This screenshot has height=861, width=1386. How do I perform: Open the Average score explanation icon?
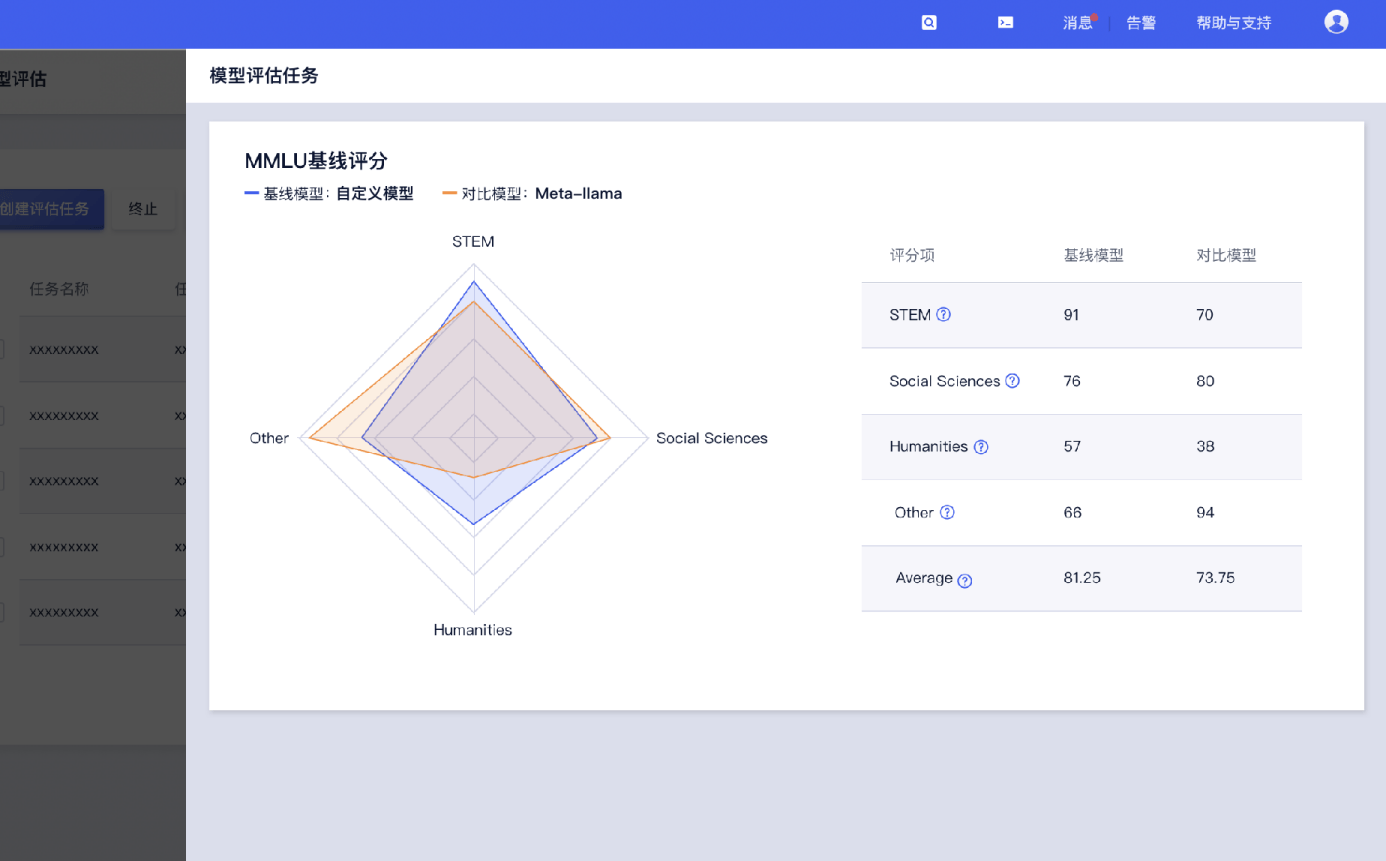[963, 580]
